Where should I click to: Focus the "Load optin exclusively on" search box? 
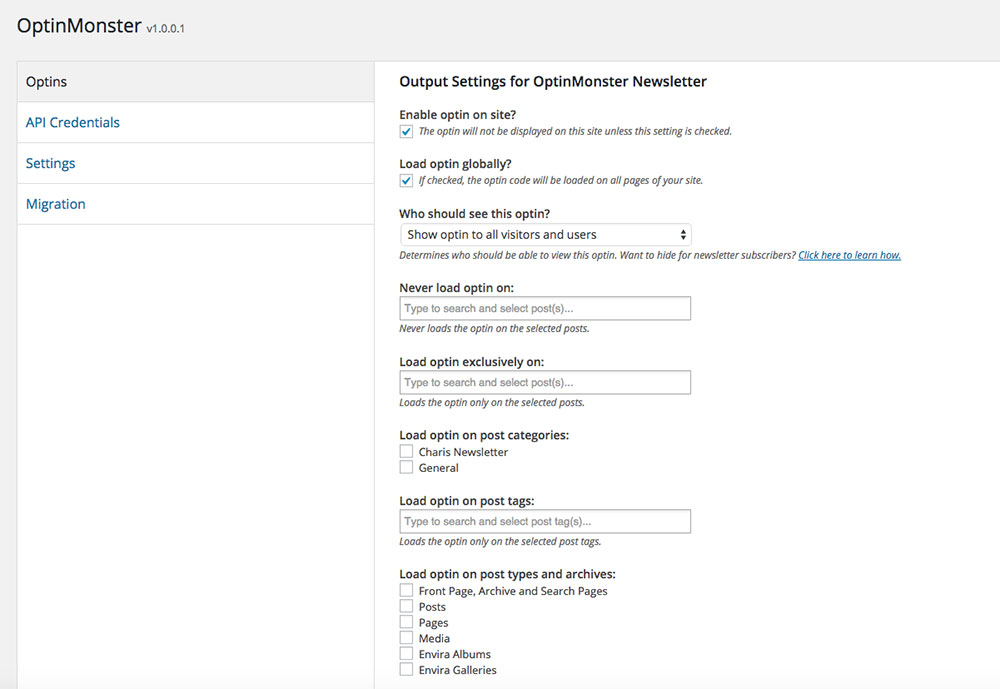coord(545,382)
